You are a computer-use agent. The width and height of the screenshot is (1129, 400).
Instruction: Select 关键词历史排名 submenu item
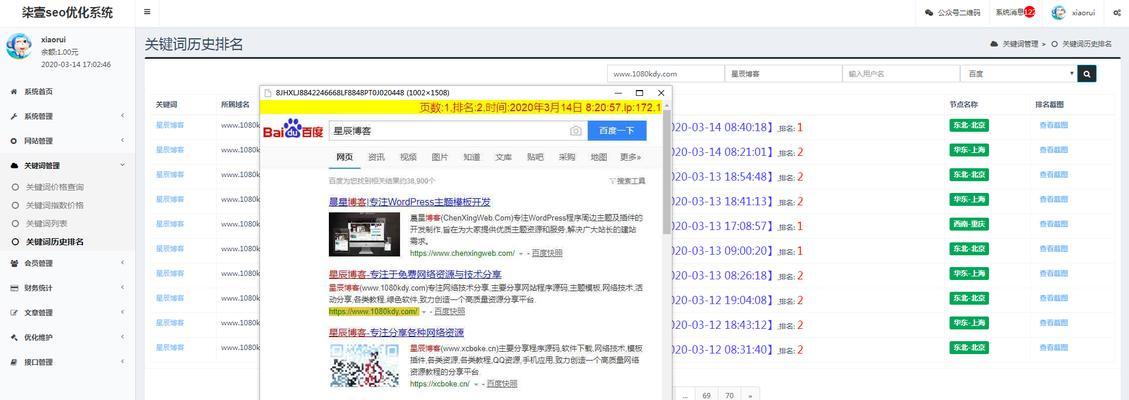[55, 242]
